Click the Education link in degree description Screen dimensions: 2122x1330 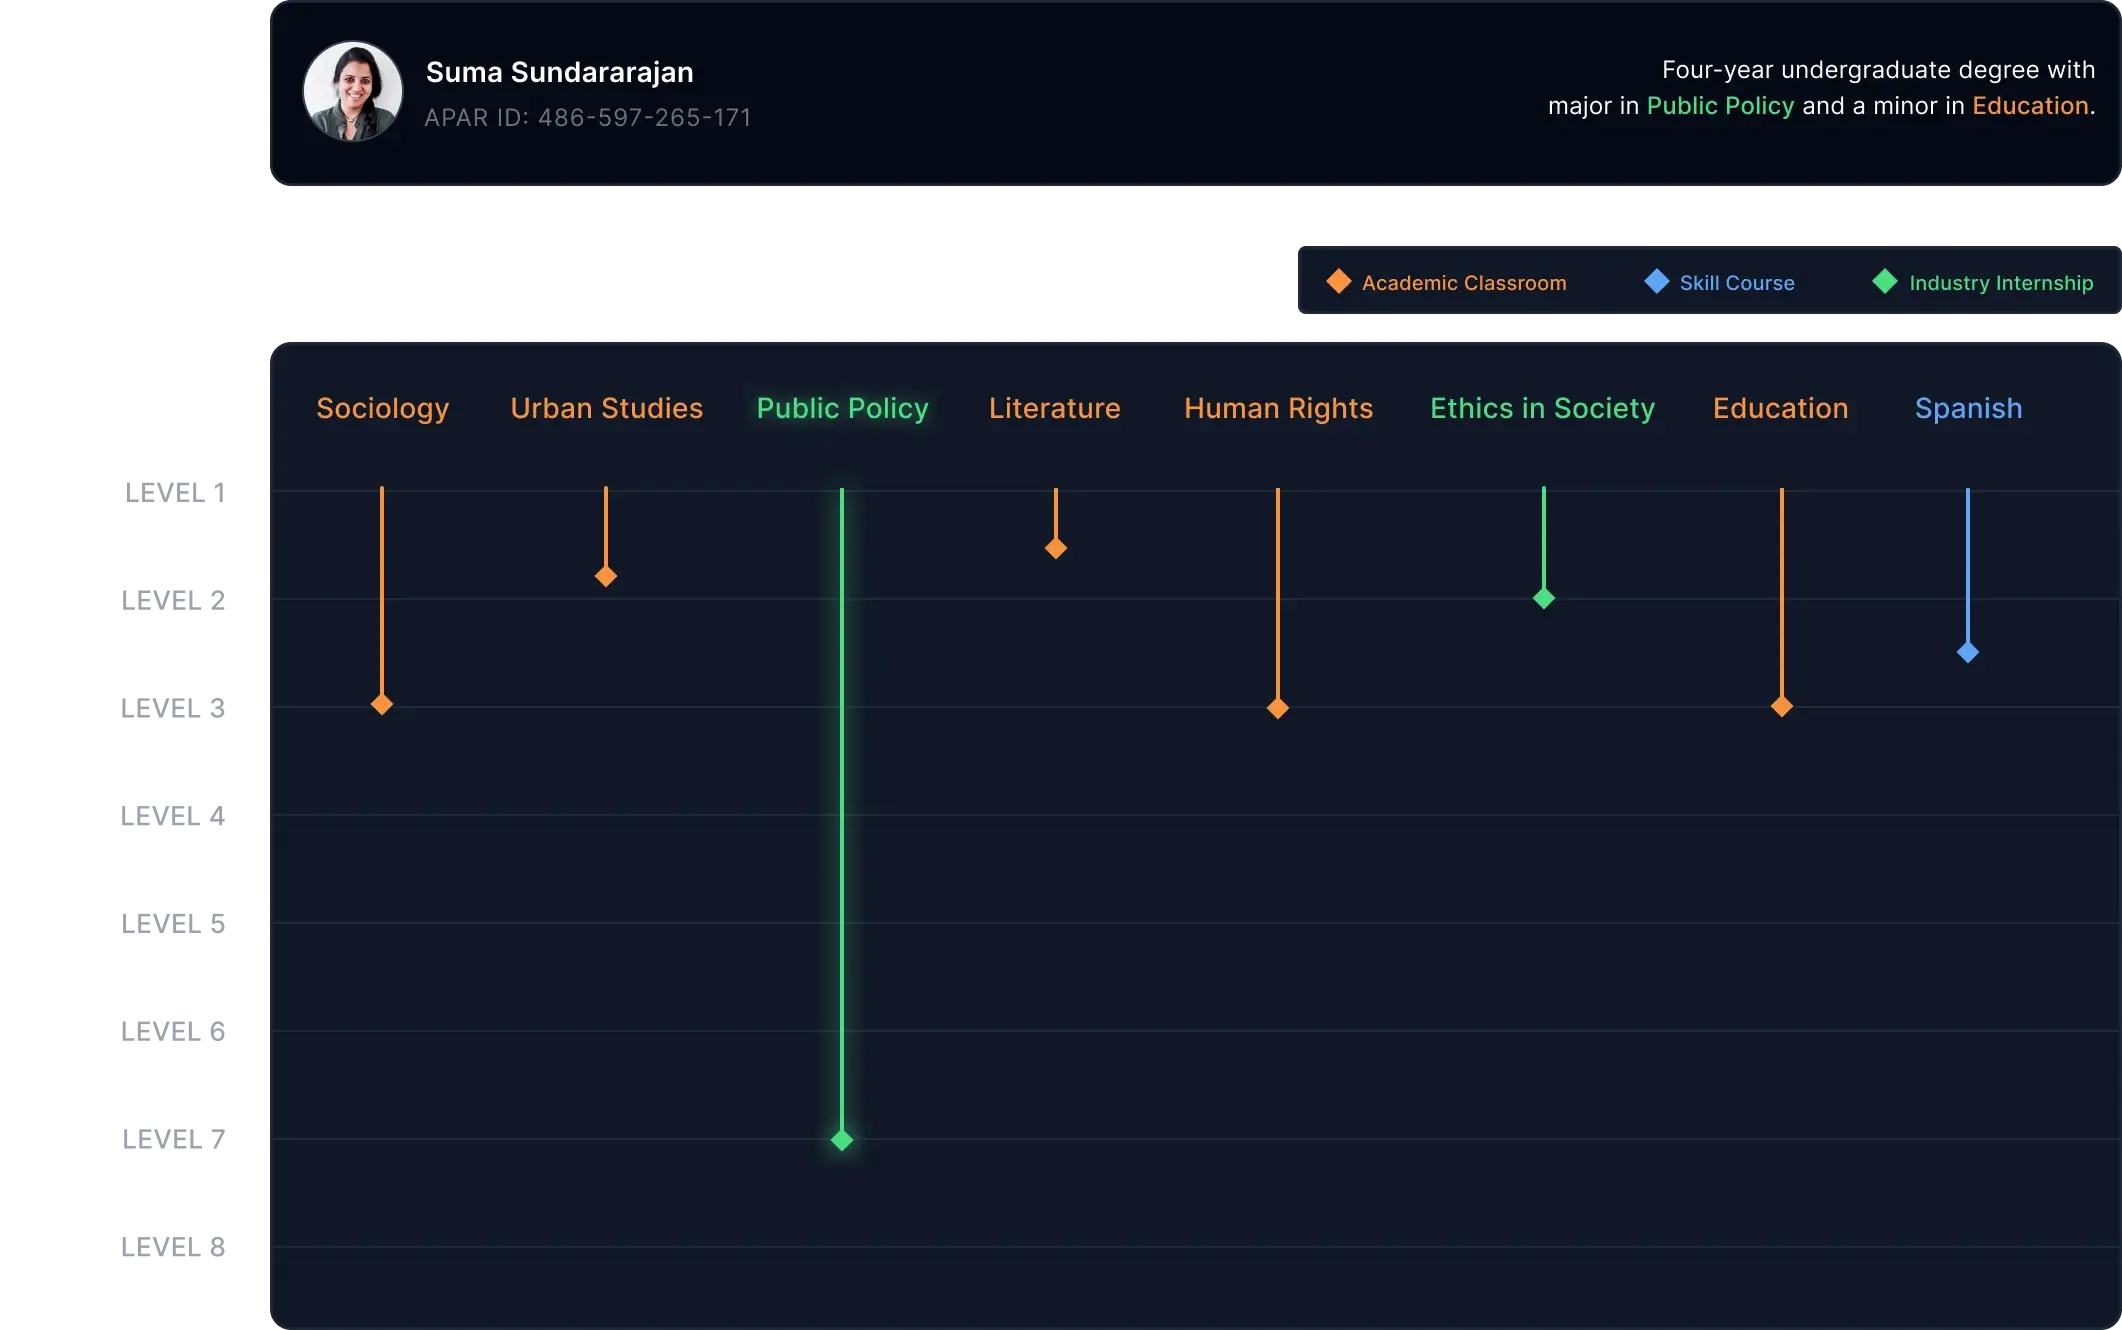[x=2030, y=106]
